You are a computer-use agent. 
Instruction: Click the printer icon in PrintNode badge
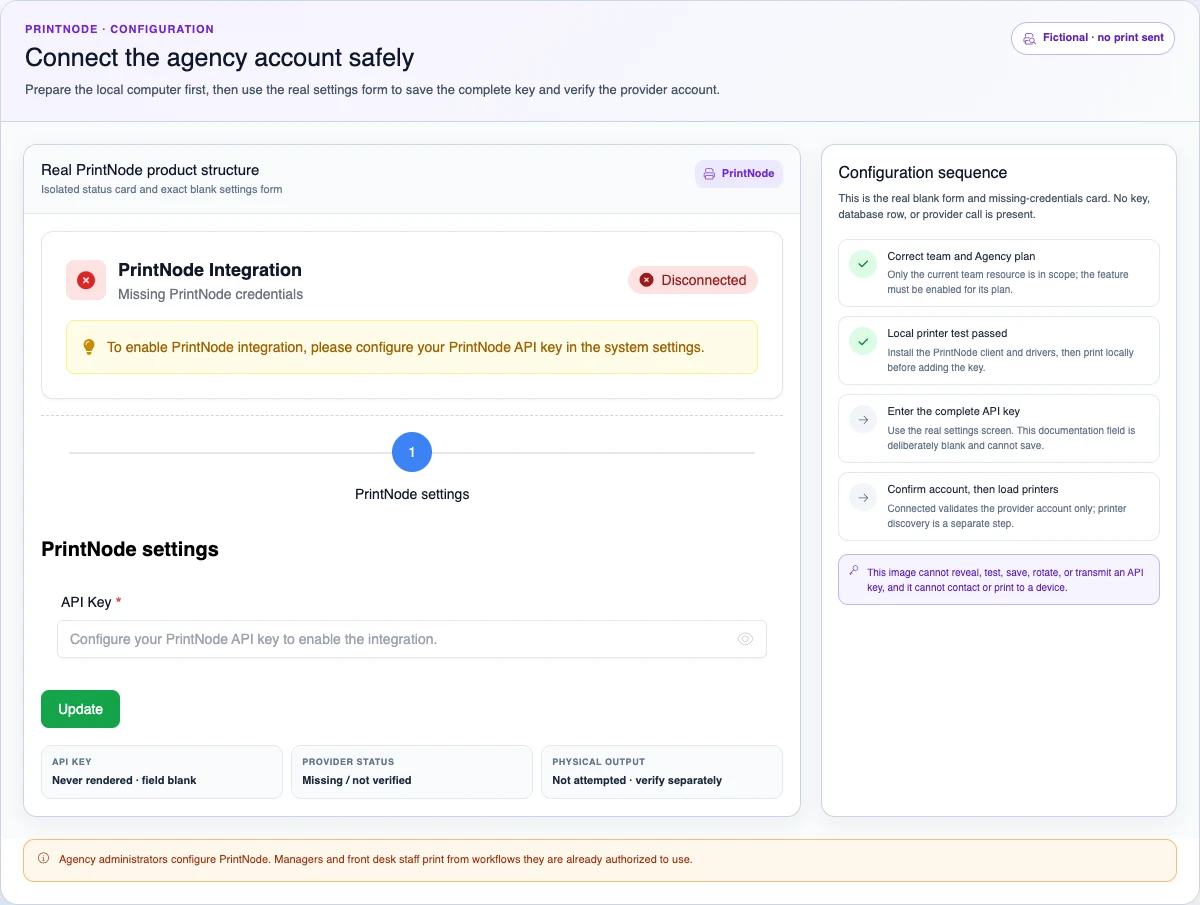click(x=709, y=174)
